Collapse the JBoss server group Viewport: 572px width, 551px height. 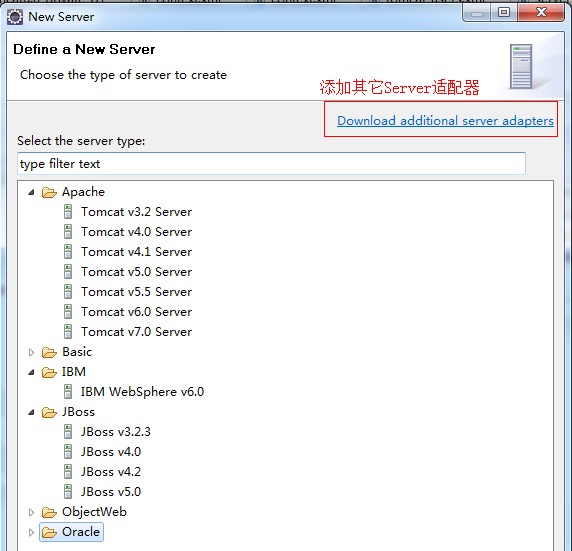click(31, 412)
